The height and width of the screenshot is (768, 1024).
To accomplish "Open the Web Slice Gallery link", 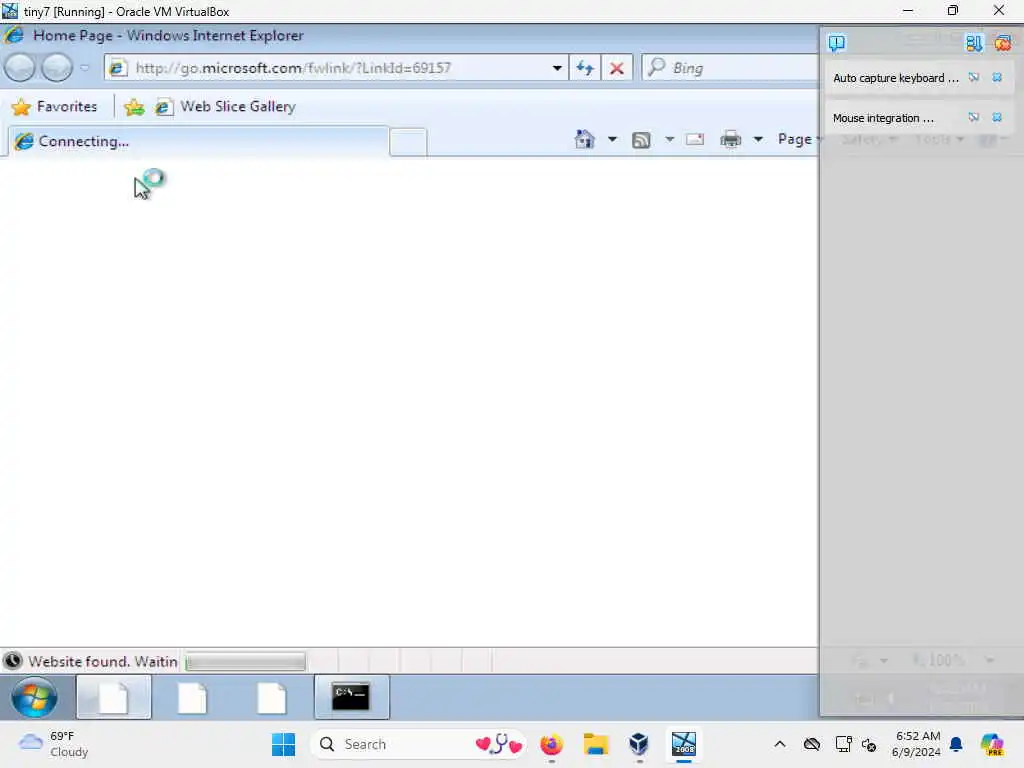I will click(226, 106).
